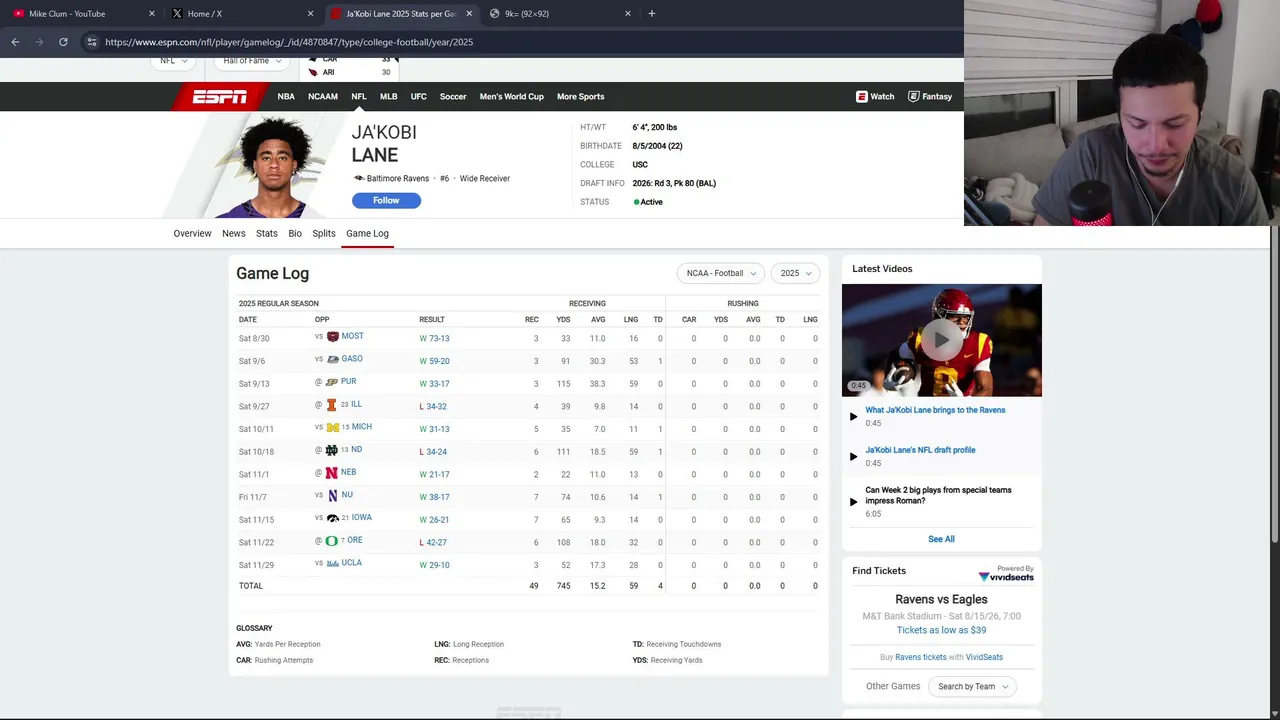Open the W 73-13 game result
The width and height of the screenshot is (1280, 720).
pyautogui.click(x=434, y=338)
